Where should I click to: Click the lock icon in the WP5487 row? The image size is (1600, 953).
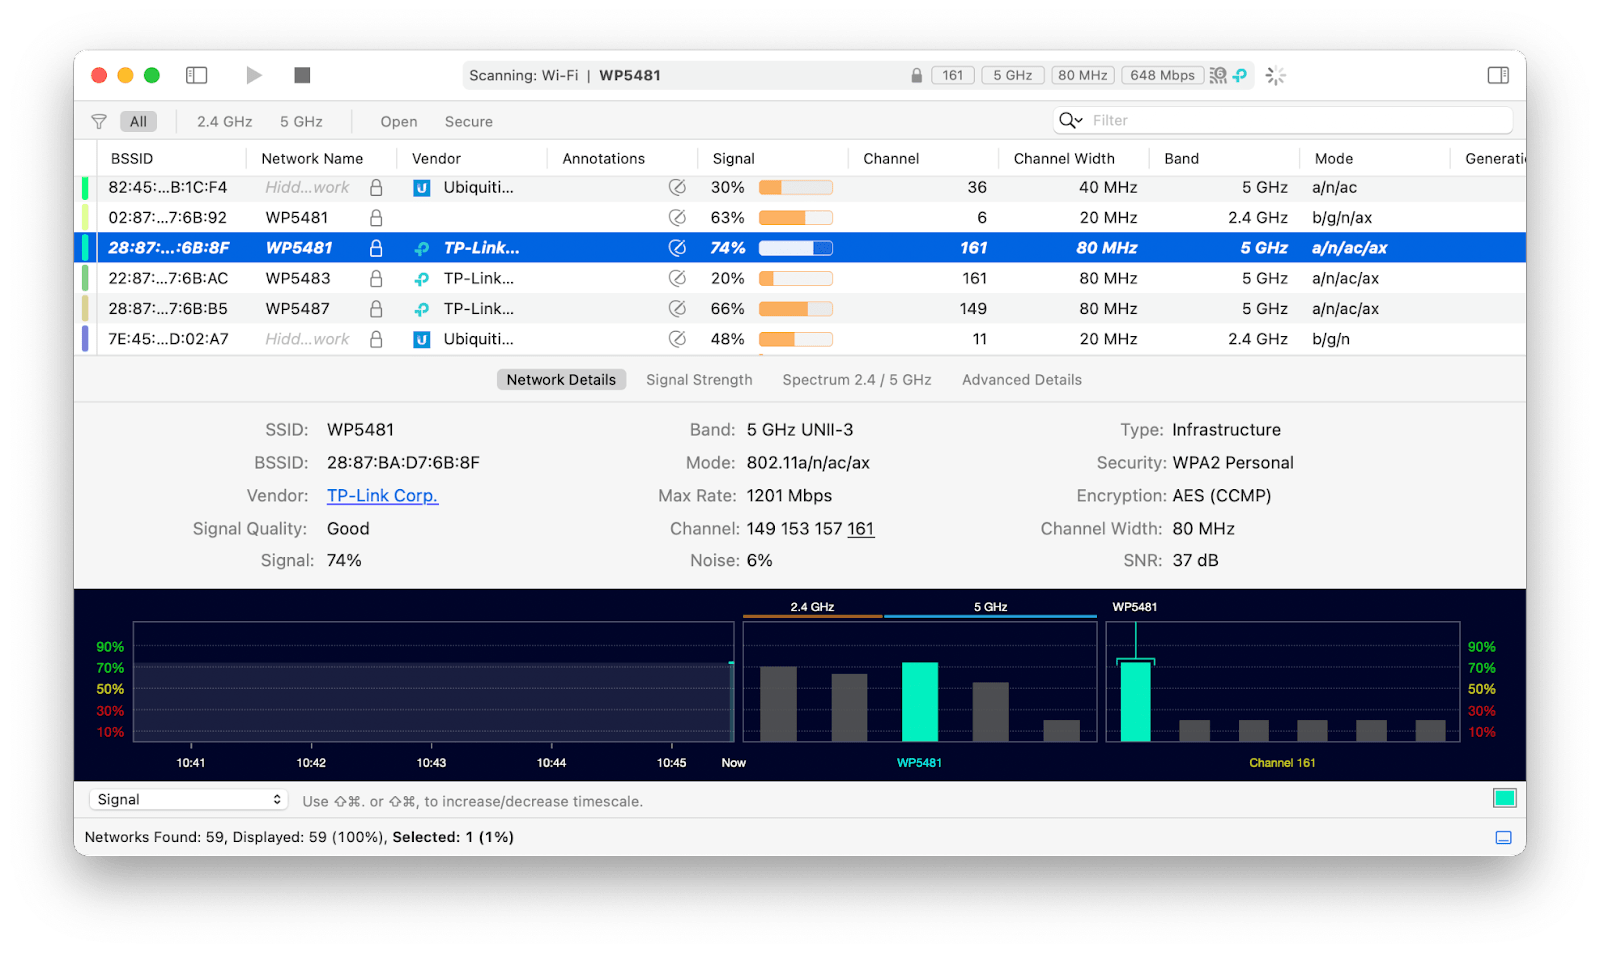[x=376, y=309]
